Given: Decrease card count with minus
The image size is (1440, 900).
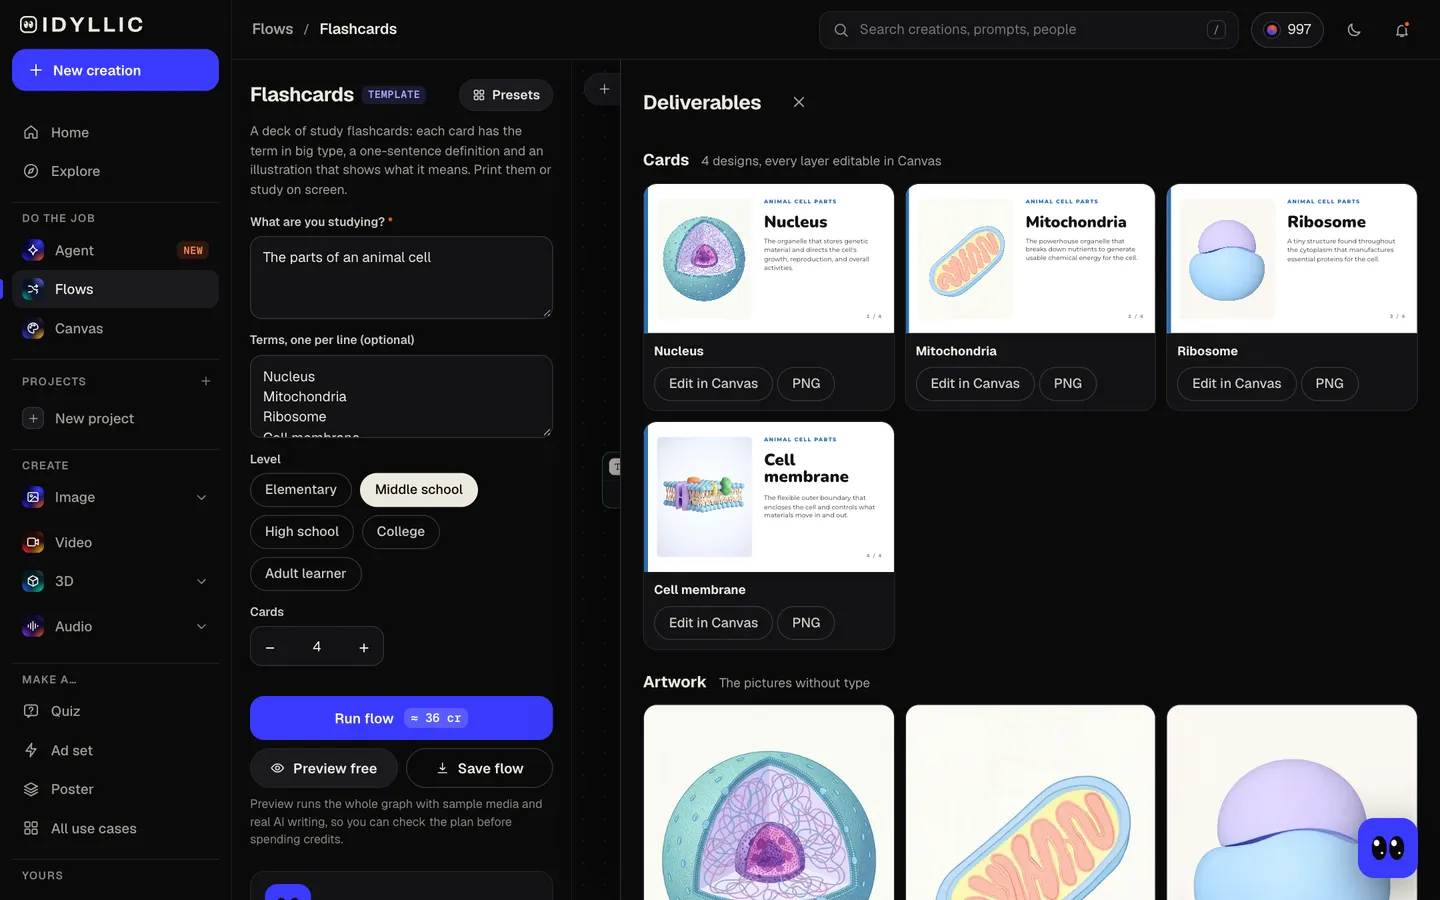Looking at the screenshot, I should [x=270, y=647].
